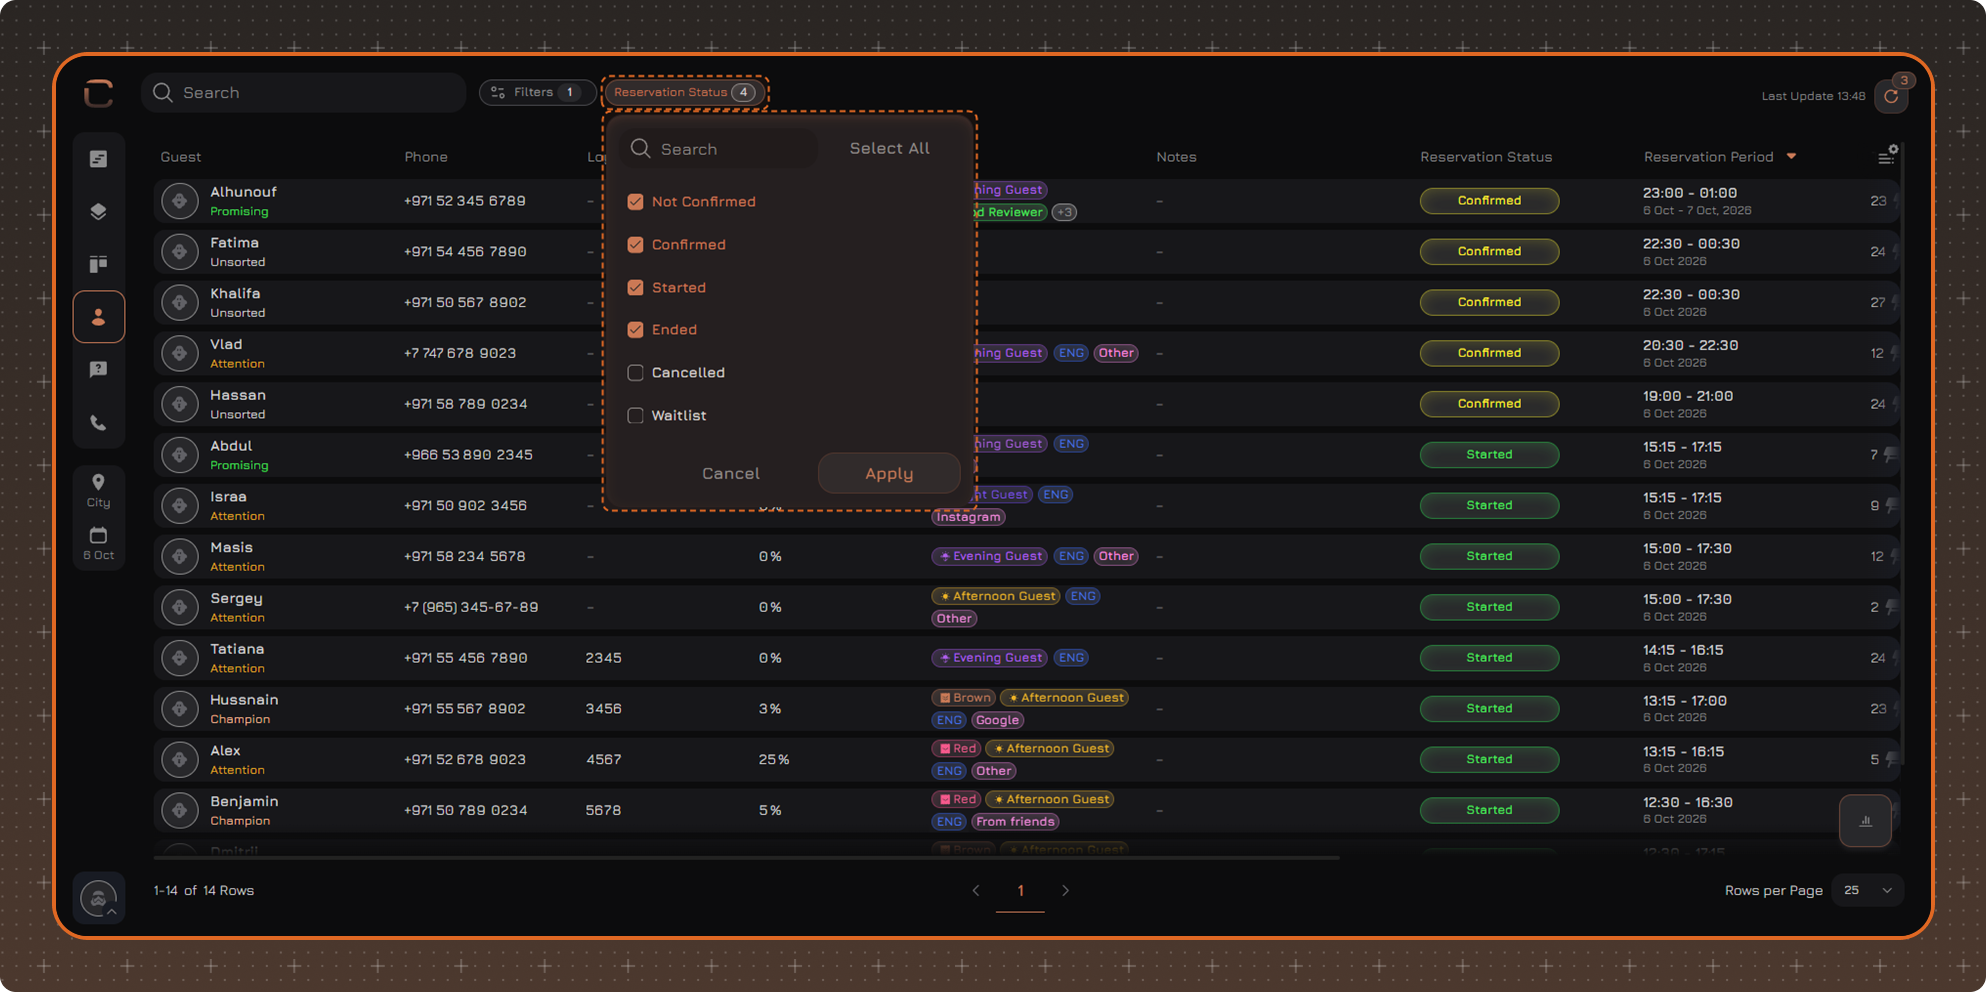Image resolution: width=1986 pixels, height=992 pixels.
Task: Click the search field inside status popup
Action: click(718, 149)
